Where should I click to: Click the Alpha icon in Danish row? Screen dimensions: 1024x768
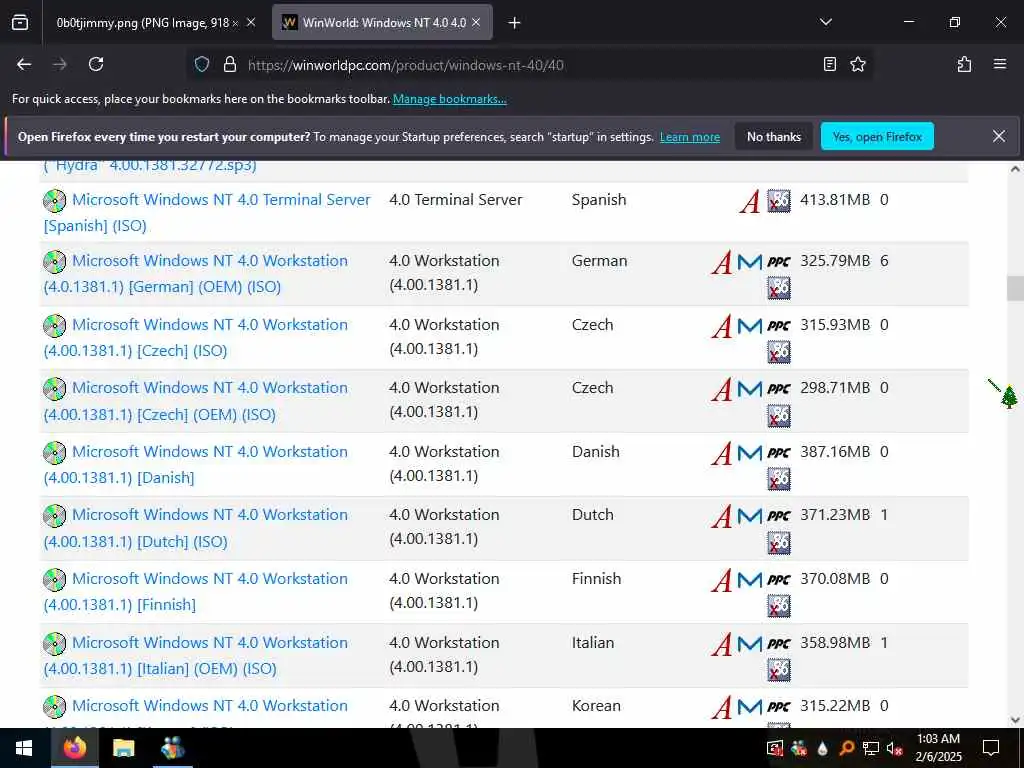[722, 453]
